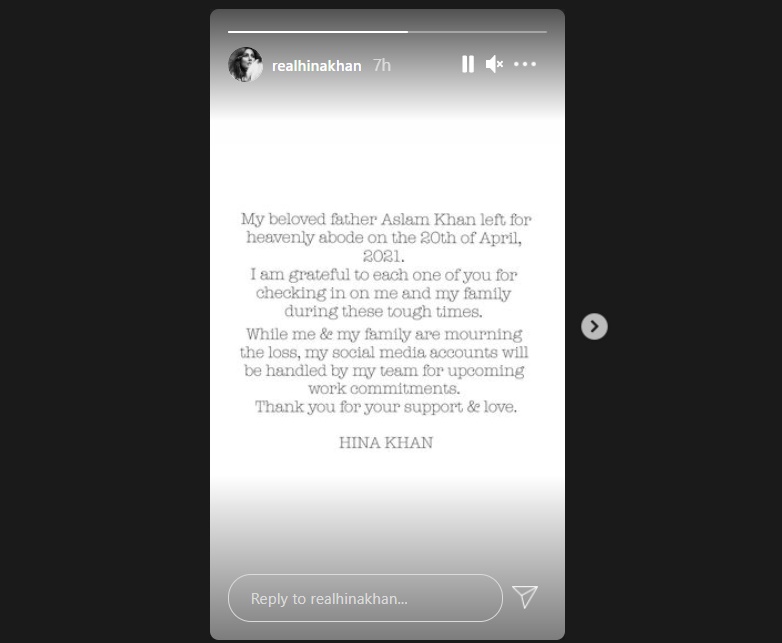This screenshot has height=643, width=782.
Task: Tap the story's blank upper white area
Action: pyautogui.click(x=387, y=160)
